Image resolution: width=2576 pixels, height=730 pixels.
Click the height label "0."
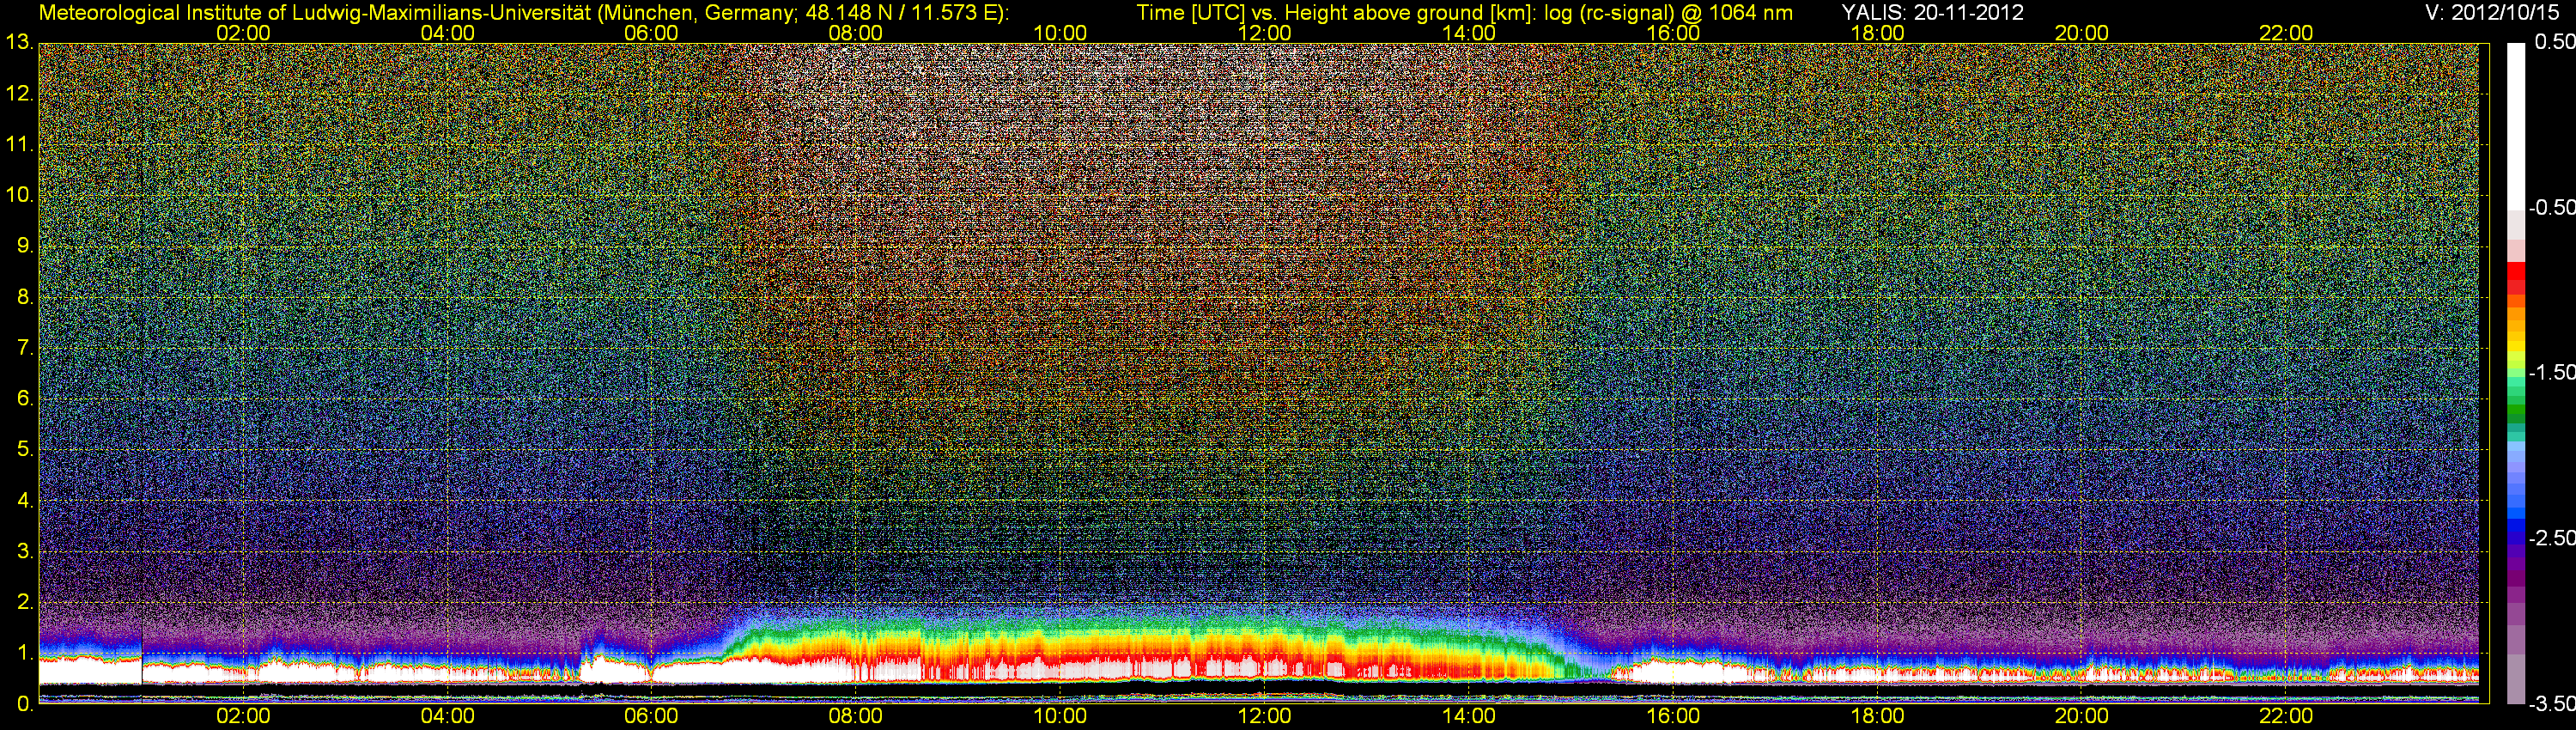pos(25,704)
